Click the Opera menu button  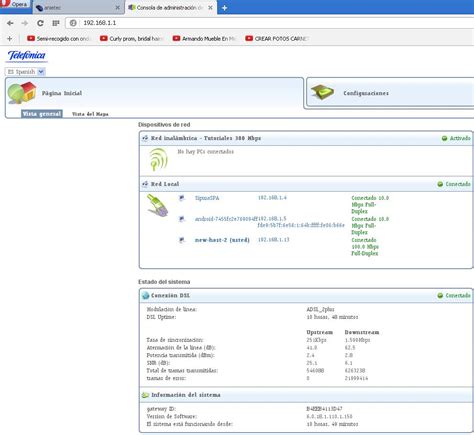15,5
